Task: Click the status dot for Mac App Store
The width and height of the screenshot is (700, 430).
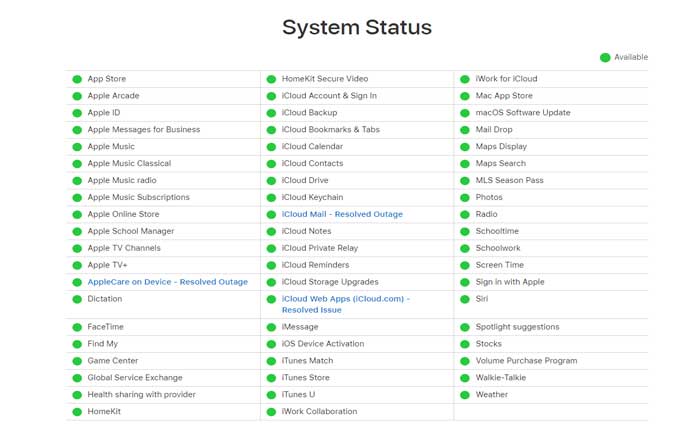Action: pyautogui.click(x=465, y=96)
